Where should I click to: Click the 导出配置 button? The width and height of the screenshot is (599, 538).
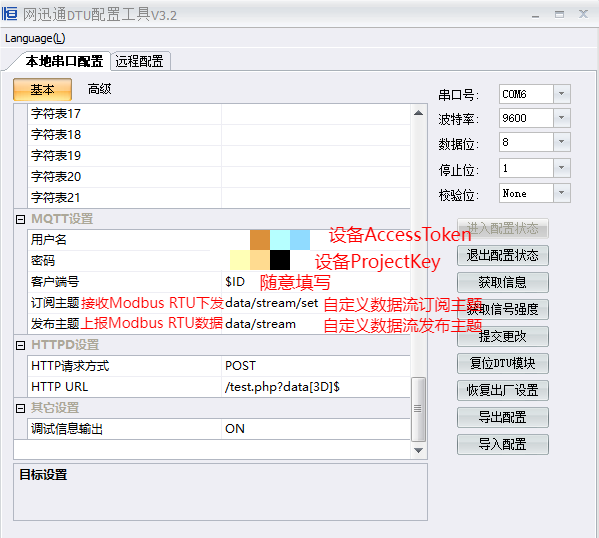click(503, 417)
